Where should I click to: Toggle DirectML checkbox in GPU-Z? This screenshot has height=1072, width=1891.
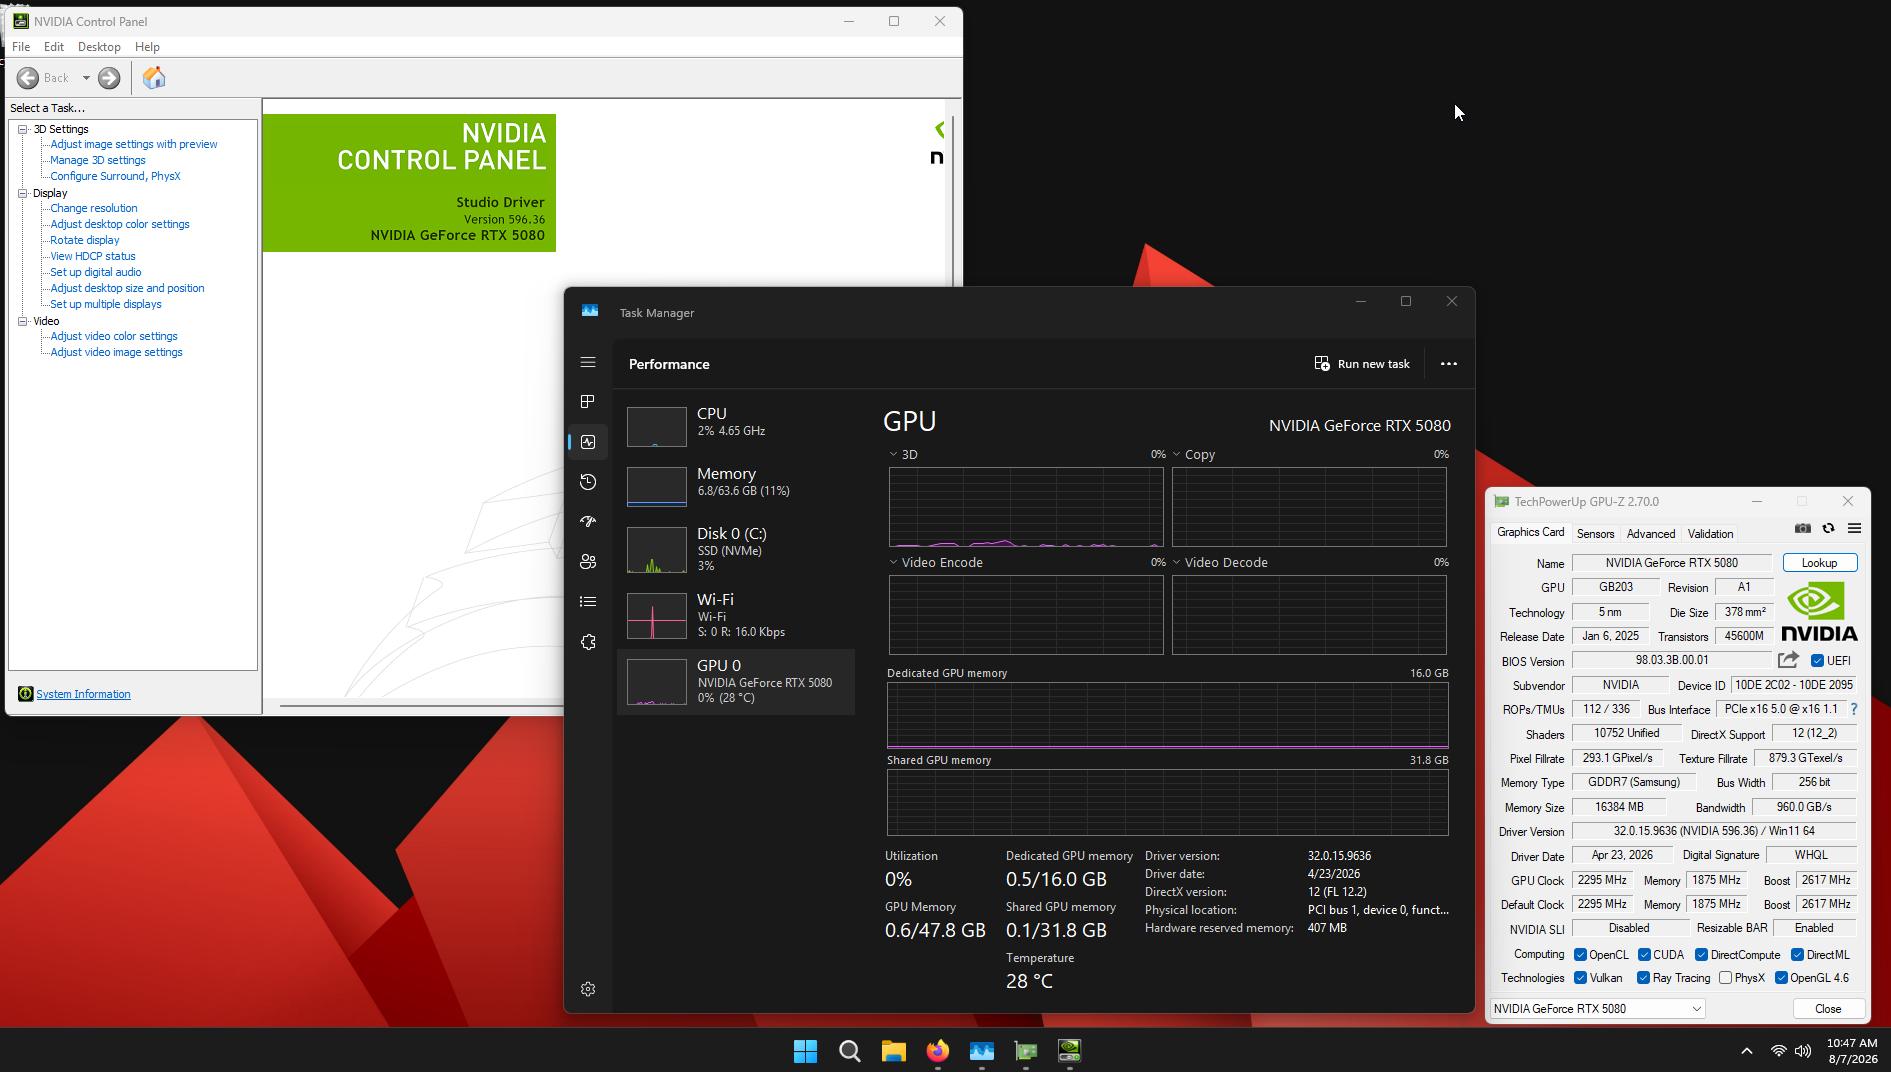coord(1797,955)
